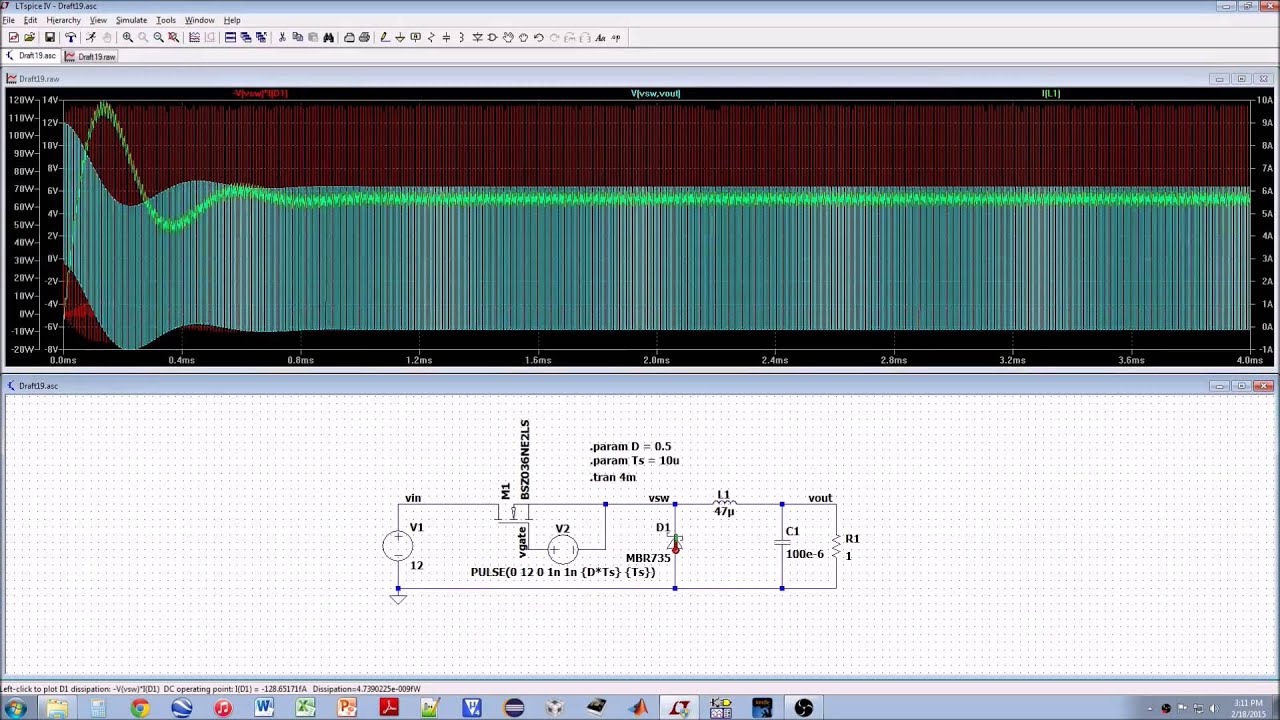Select the Ground symbol tool
Viewport: 1280px width, 720px height.
click(x=399, y=37)
